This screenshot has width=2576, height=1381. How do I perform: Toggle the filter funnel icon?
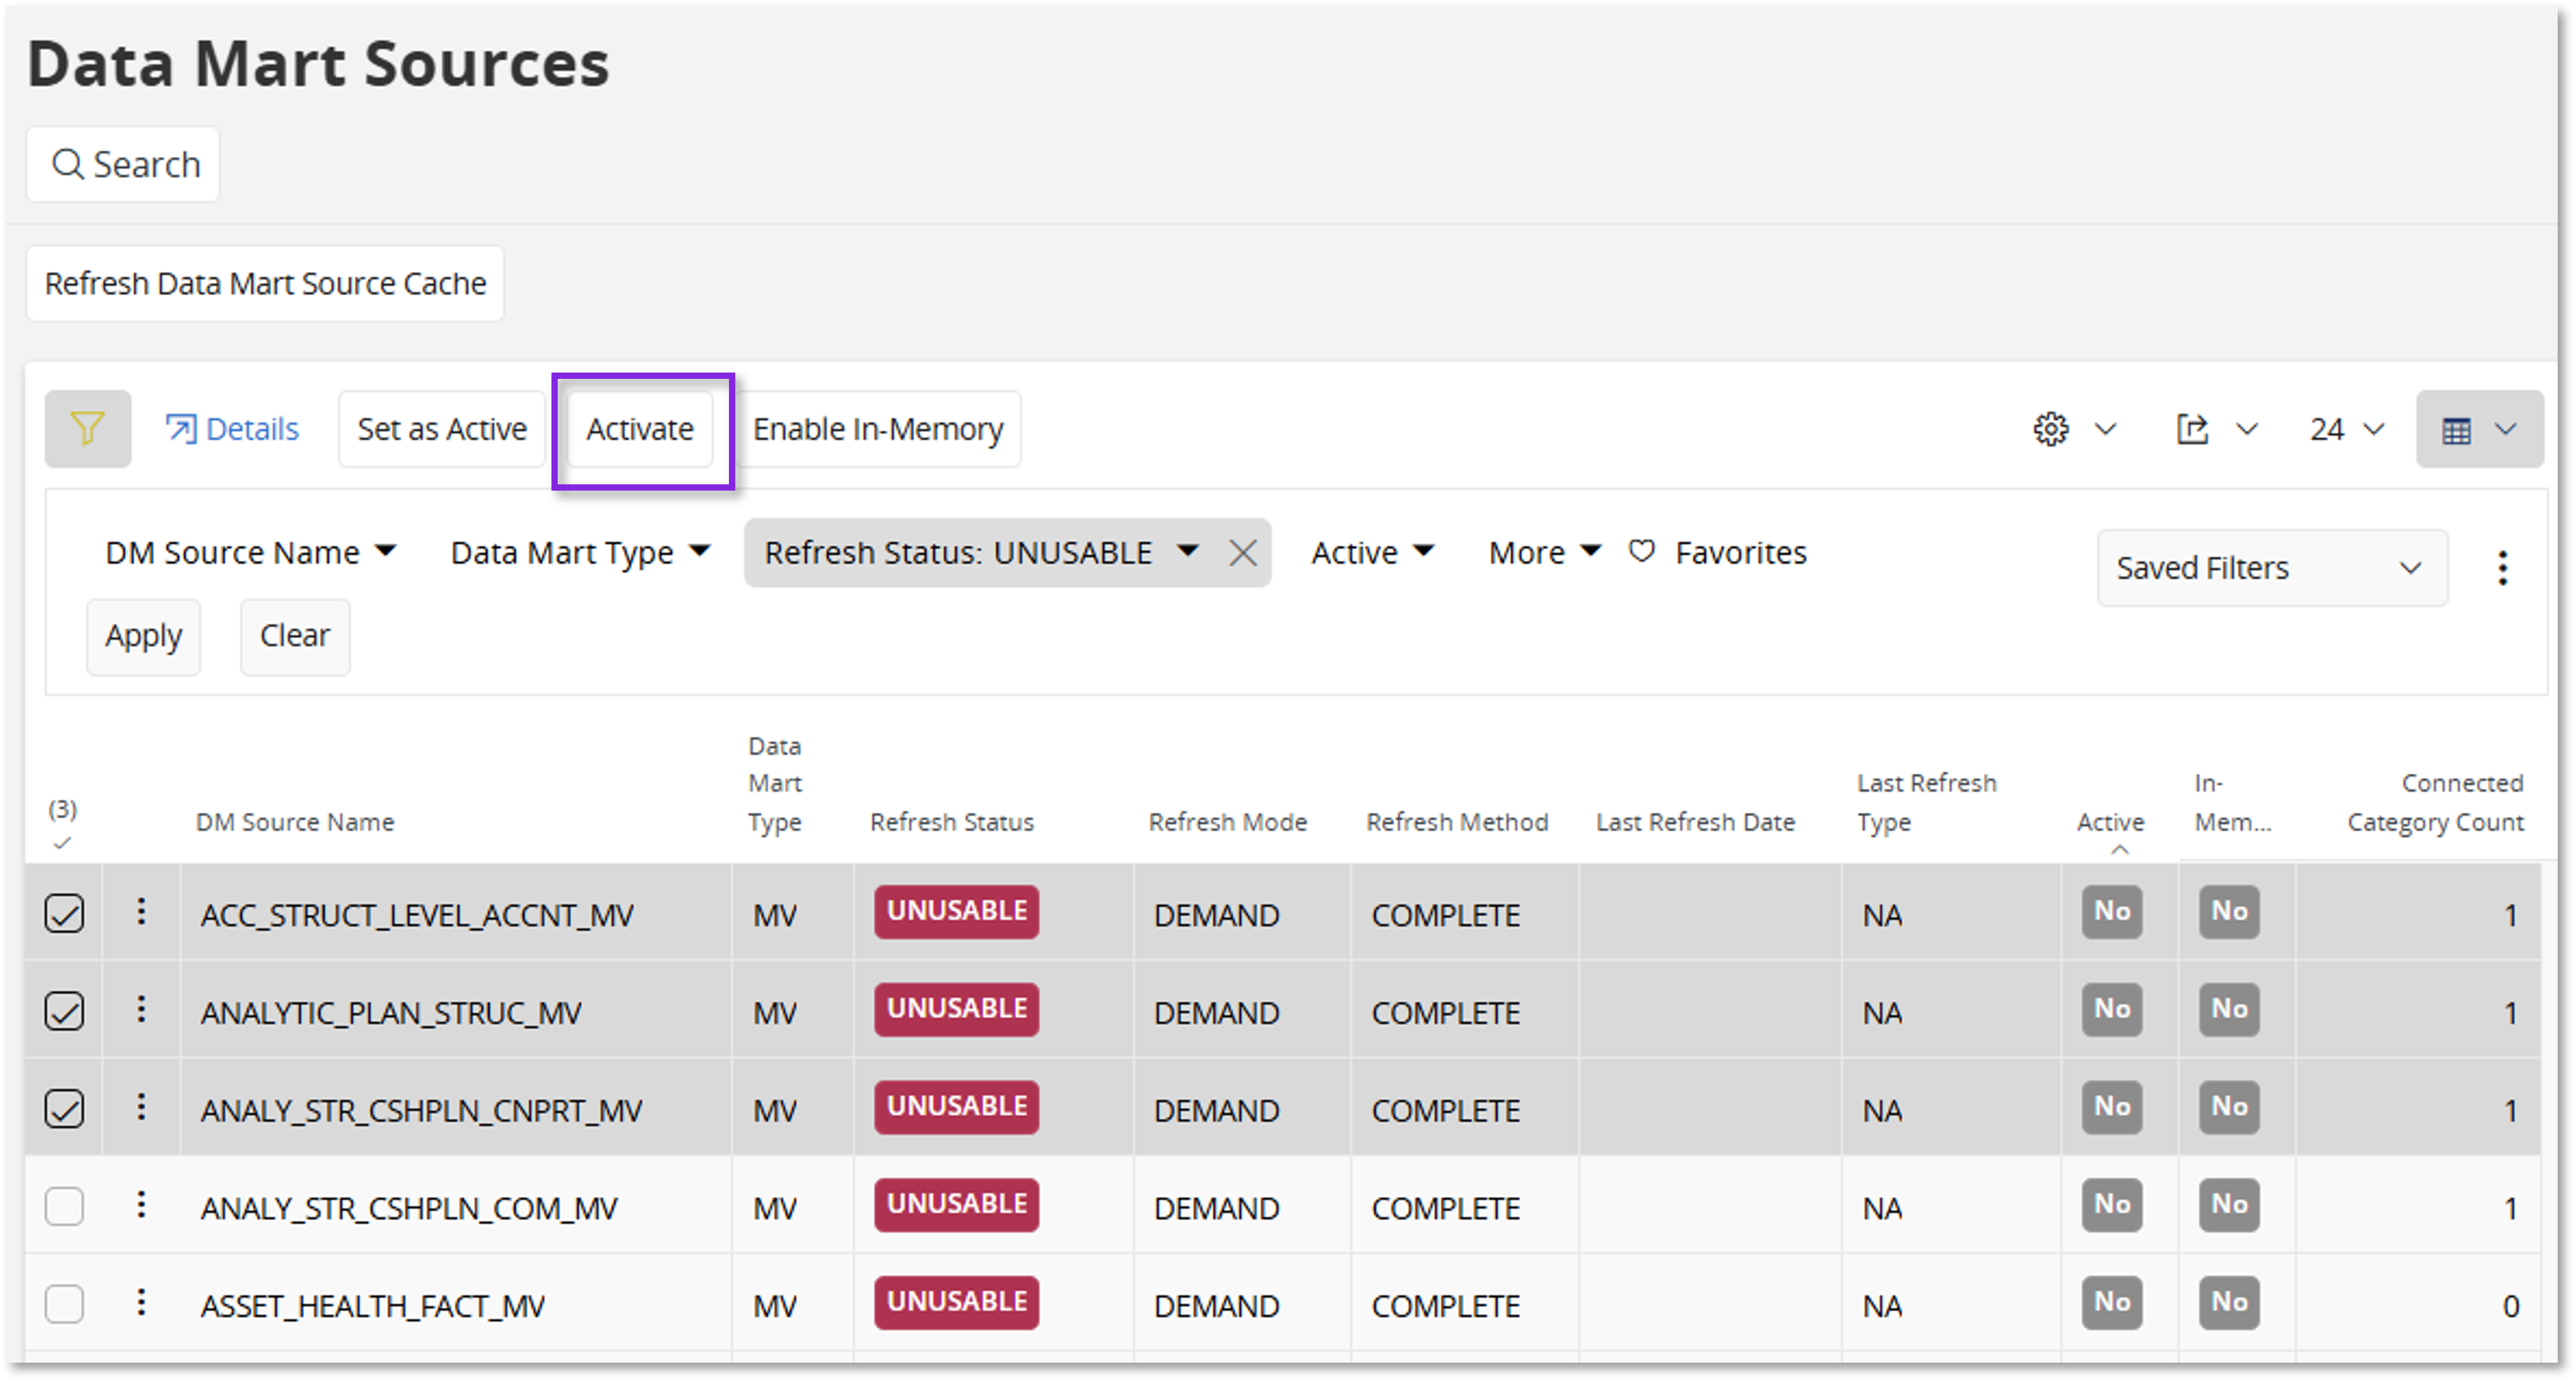click(x=87, y=429)
